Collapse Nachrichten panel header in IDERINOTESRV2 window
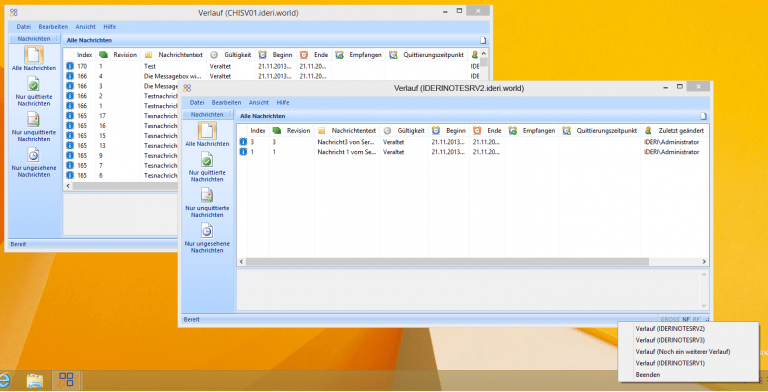The width and height of the screenshot is (768, 392). pyautogui.click(x=207, y=114)
